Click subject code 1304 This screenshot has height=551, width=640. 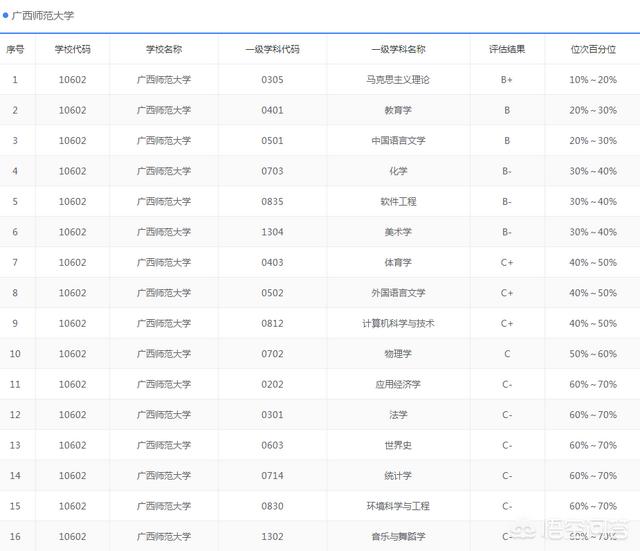tap(272, 232)
